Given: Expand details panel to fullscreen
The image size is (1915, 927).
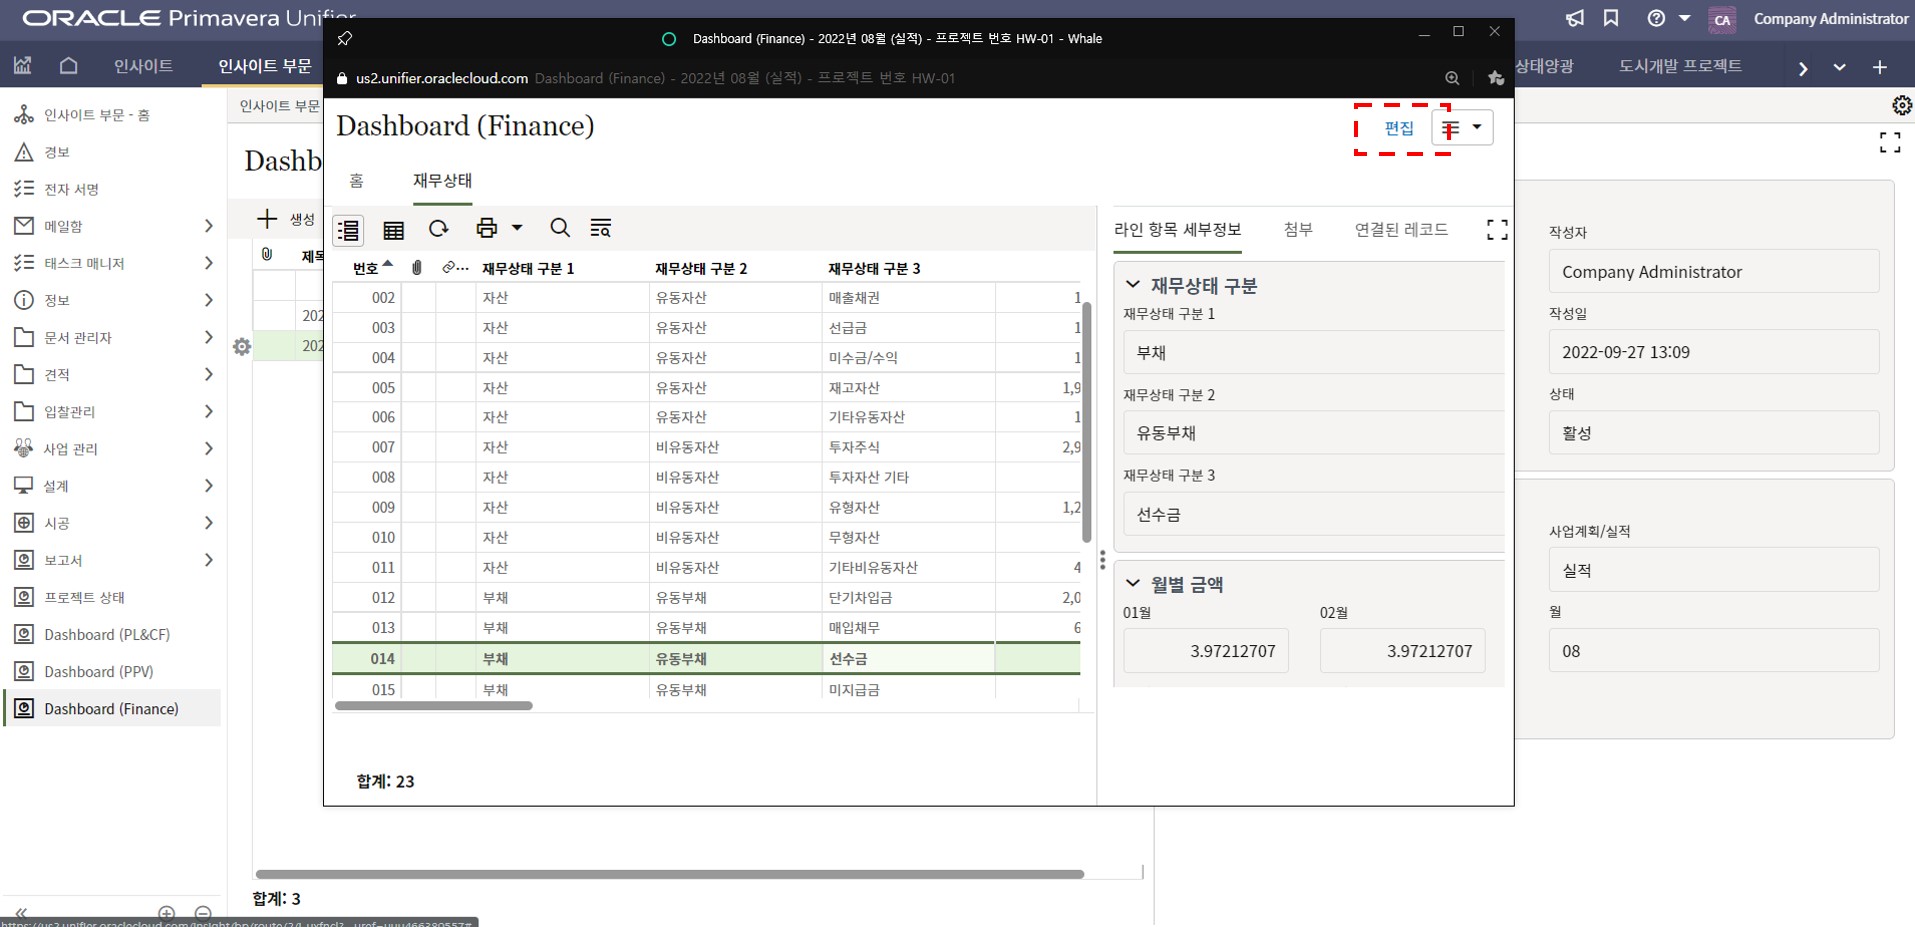Looking at the screenshot, I should 1496,230.
